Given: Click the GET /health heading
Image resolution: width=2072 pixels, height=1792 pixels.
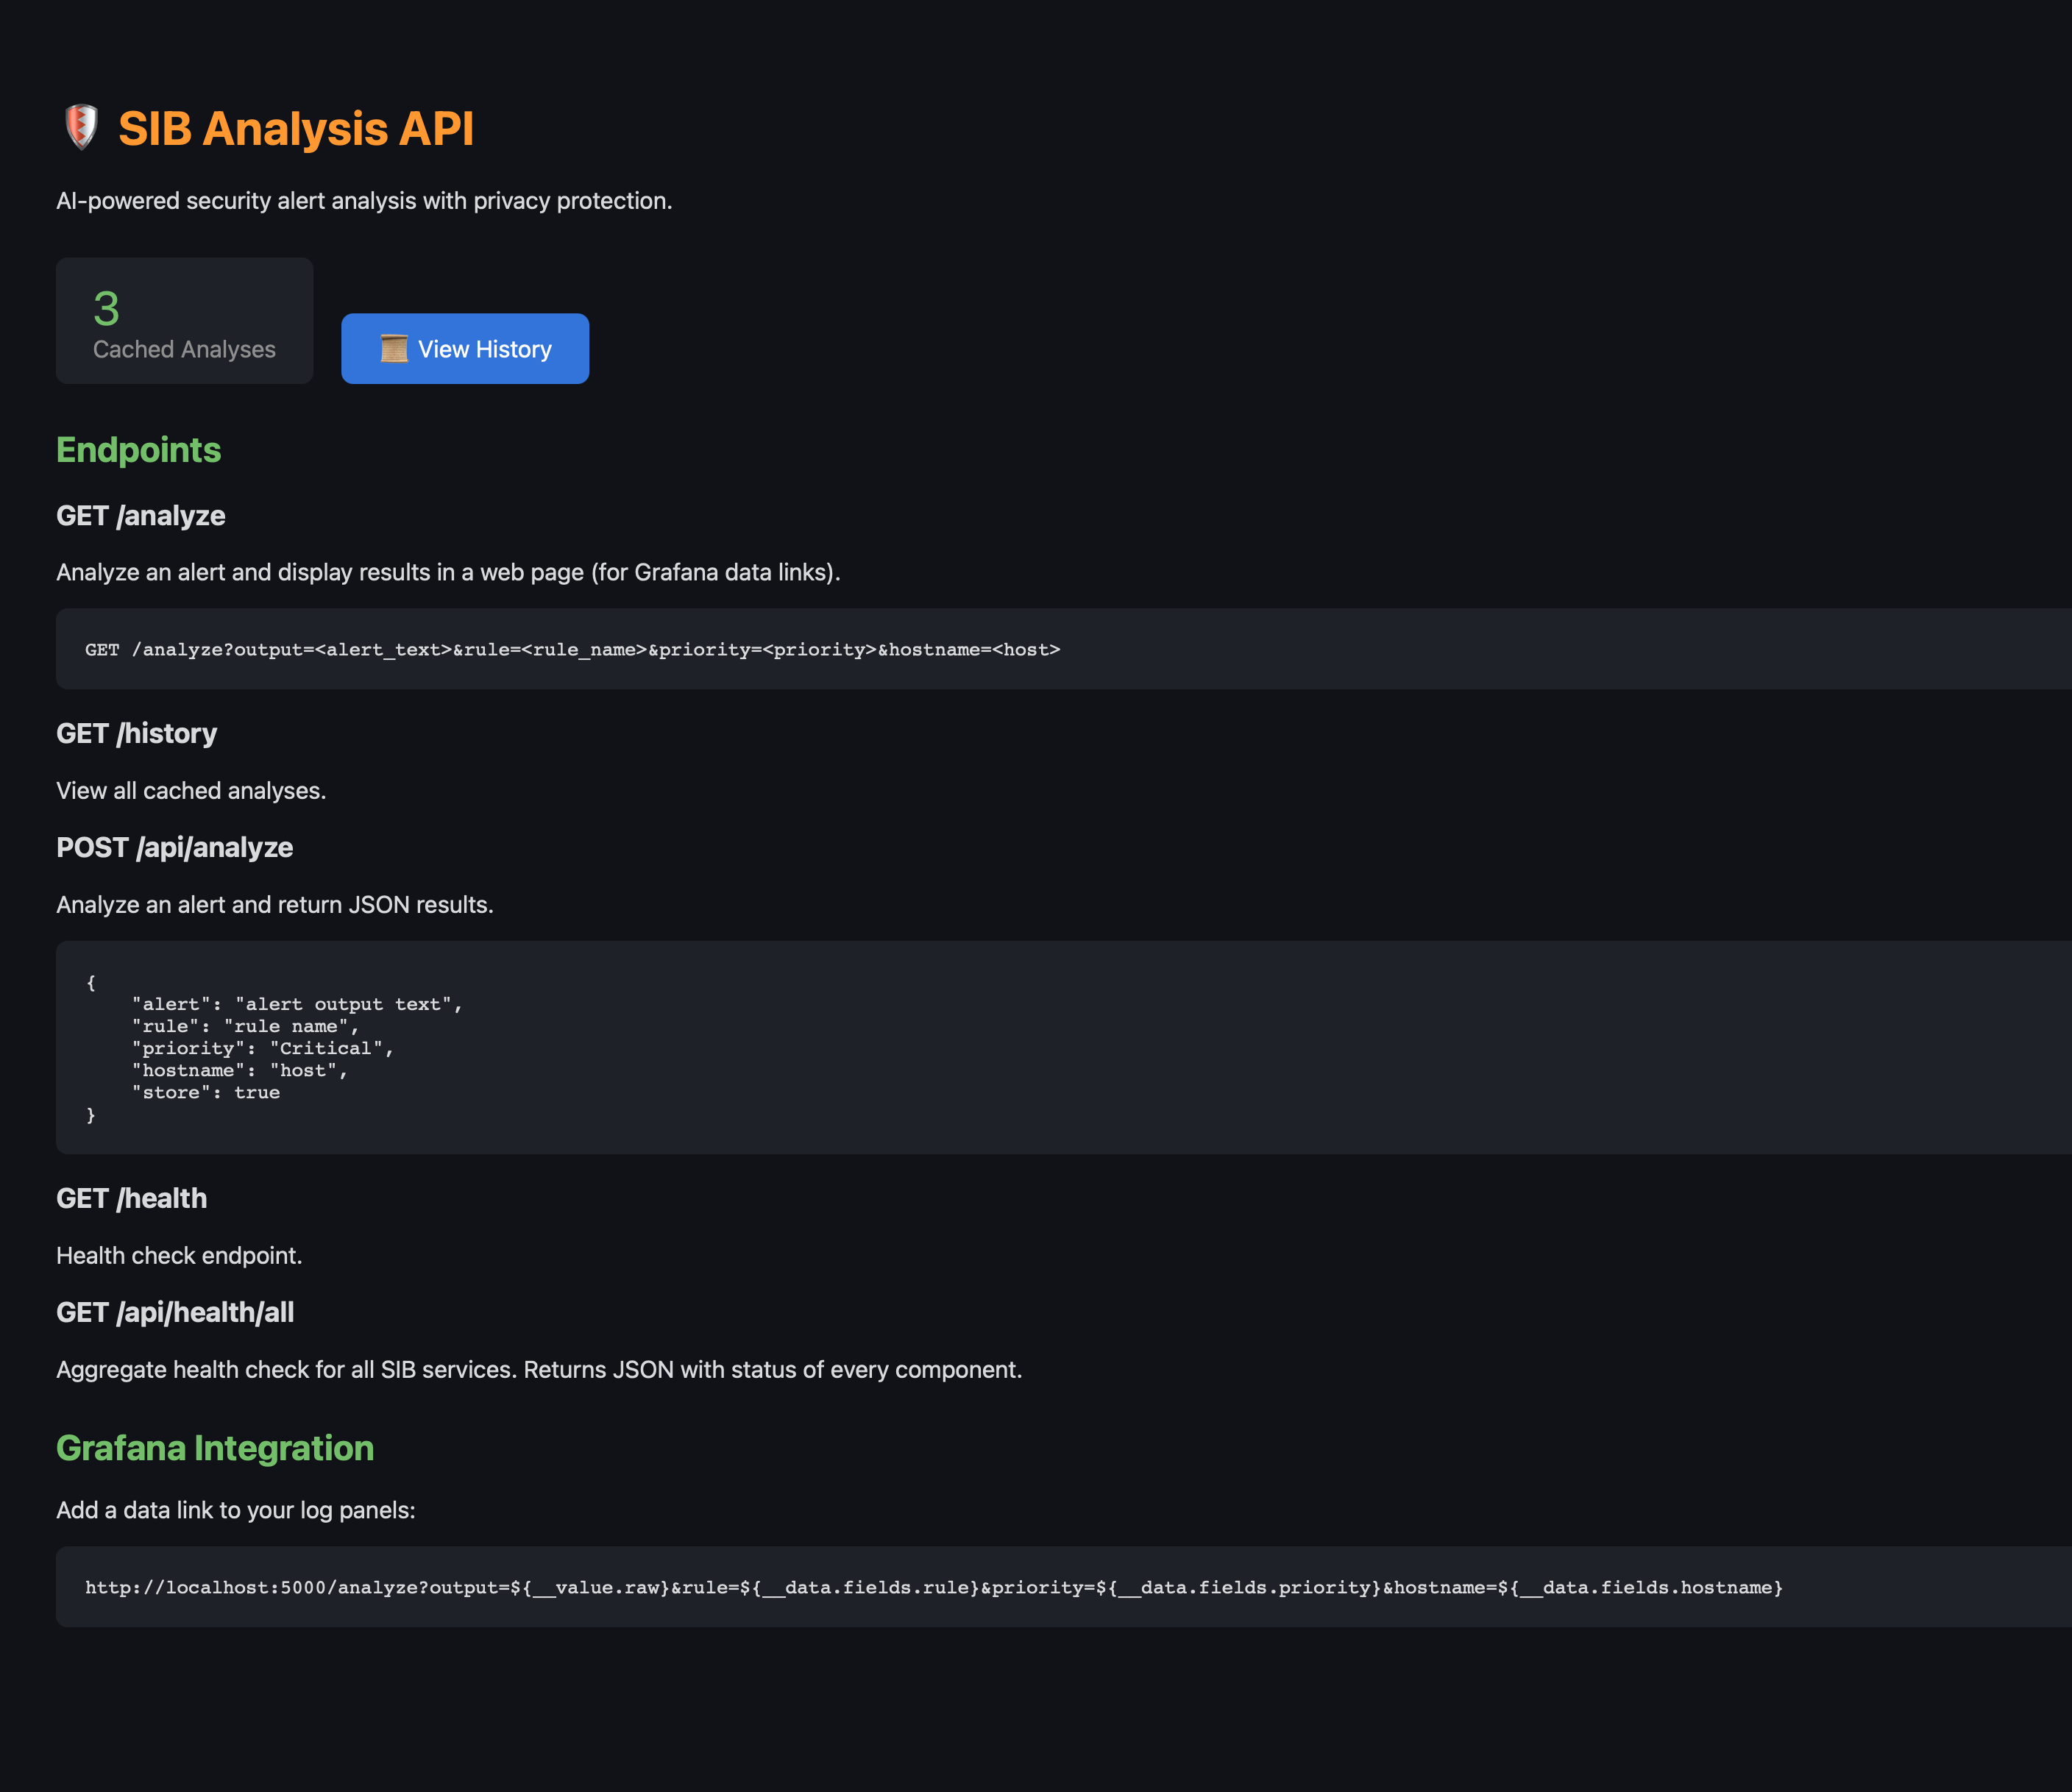Looking at the screenshot, I should (x=132, y=1199).
